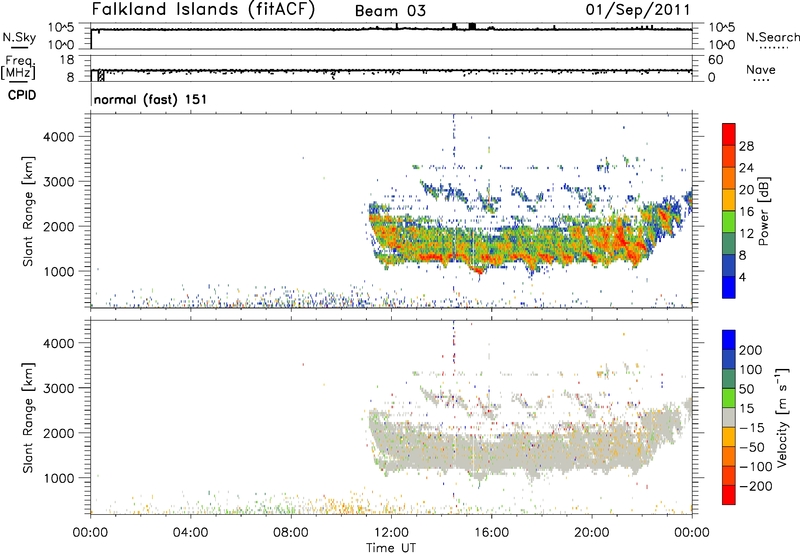Click the 'Nave' legend label
This screenshot has height=554, width=800.
click(x=761, y=69)
